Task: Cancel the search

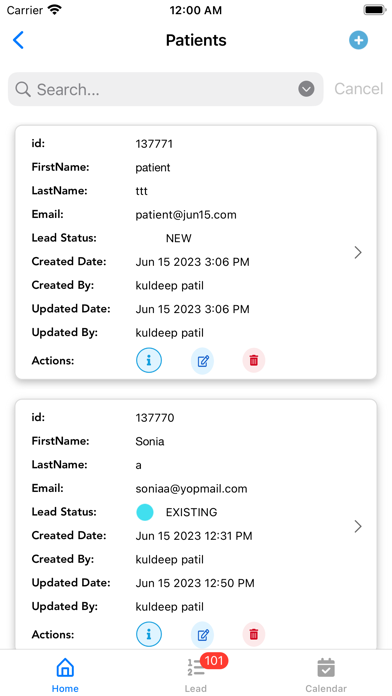Action: tap(358, 89)
